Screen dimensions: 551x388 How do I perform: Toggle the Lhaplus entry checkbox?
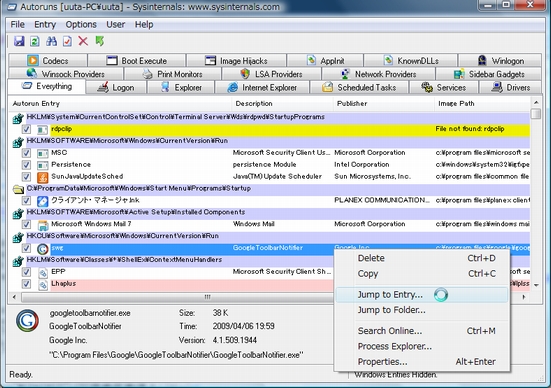(26, 284)
